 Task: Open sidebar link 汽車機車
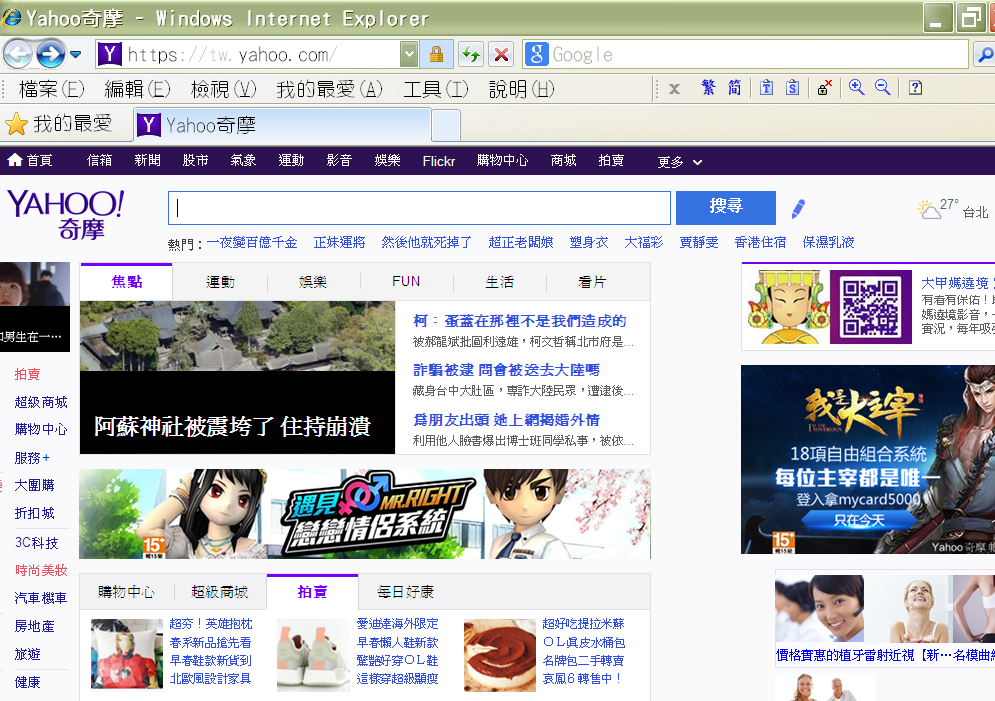(x=41, y=598)
